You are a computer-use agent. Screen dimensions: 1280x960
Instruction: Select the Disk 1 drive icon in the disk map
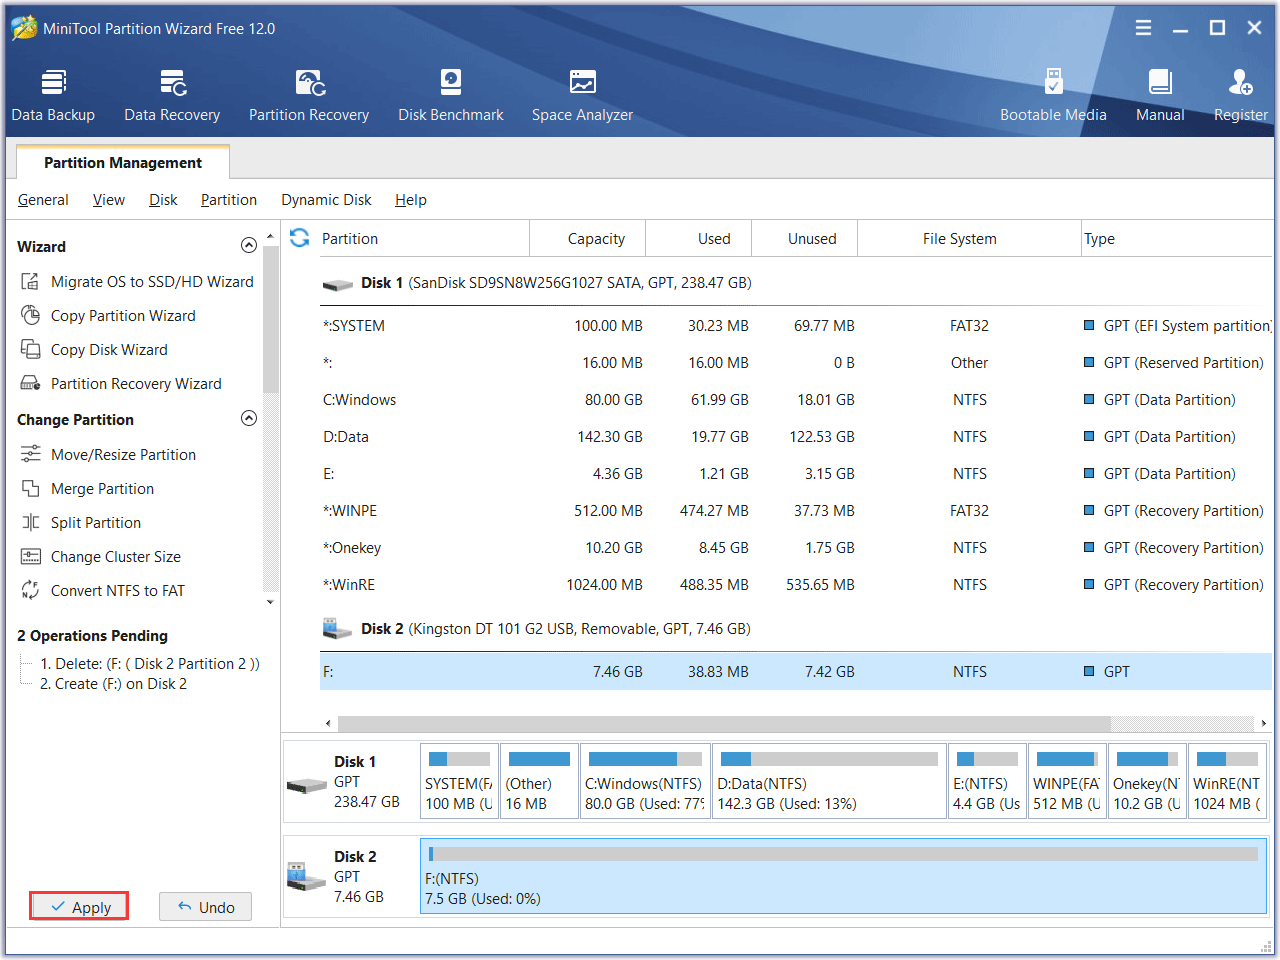[x=307, y=785]
